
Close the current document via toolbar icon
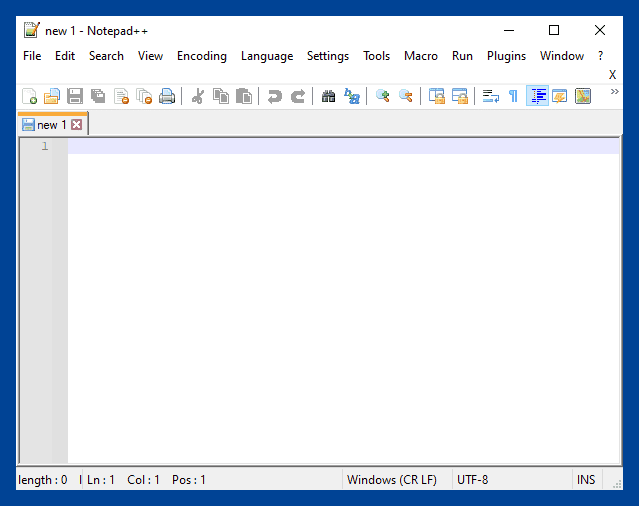pyautogui.click(x=121, y=97)
